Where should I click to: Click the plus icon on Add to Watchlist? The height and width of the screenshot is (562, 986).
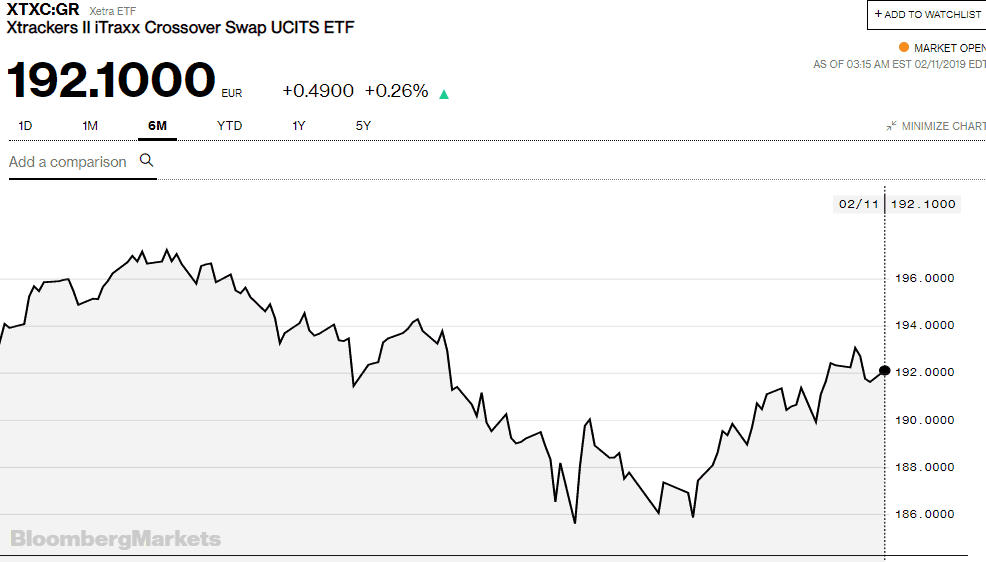(878, 14)
